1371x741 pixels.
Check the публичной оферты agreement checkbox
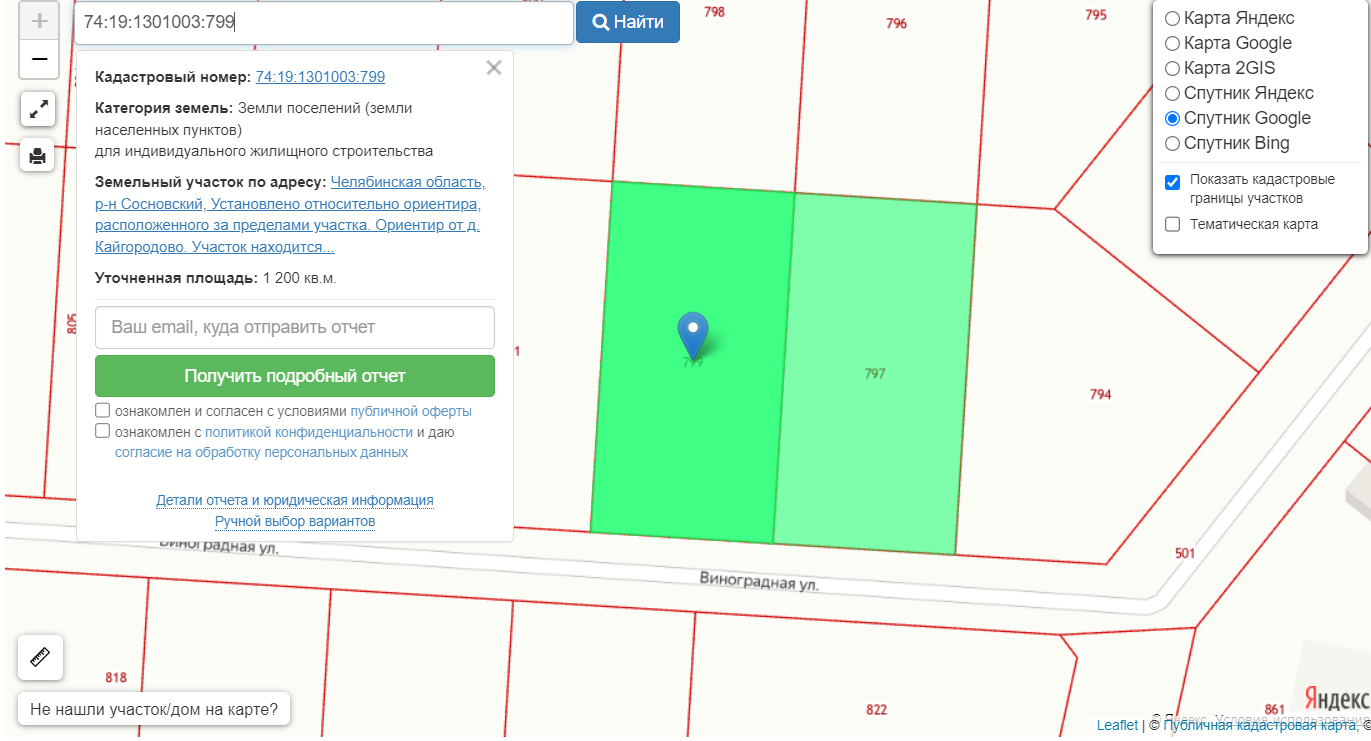pos(102,410)
